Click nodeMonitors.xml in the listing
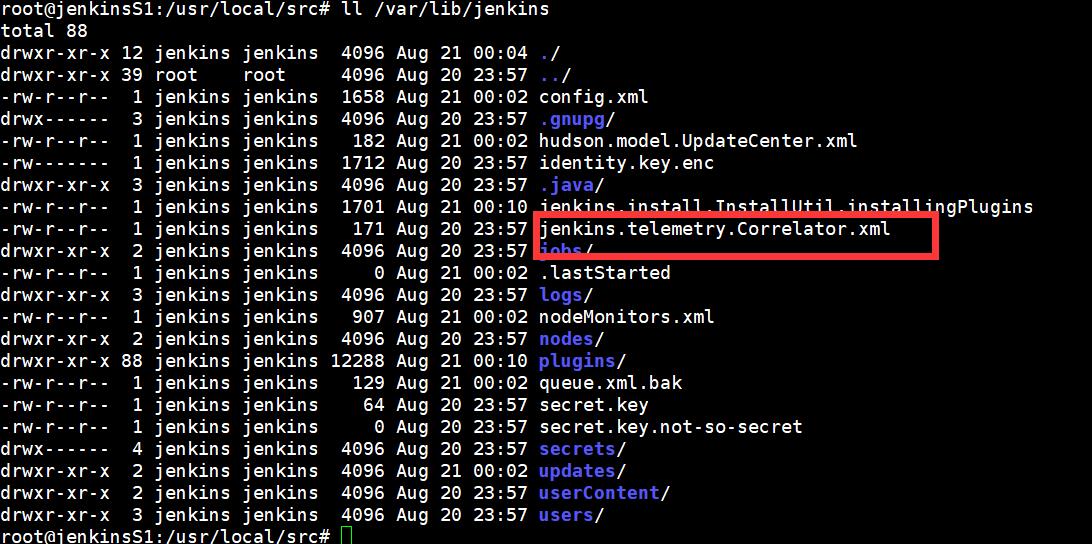Screen dimensions: 1092x544 [x=626, y=317]
